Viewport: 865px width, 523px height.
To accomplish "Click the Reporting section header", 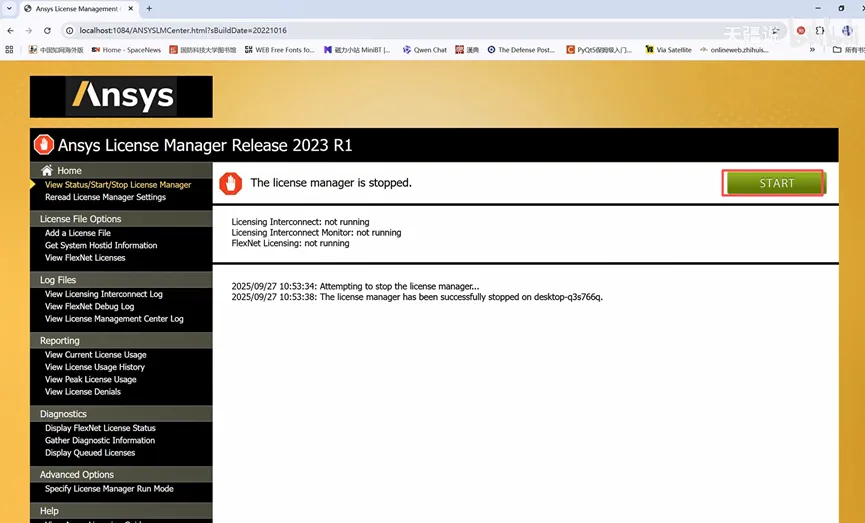I will click(121, 340).
